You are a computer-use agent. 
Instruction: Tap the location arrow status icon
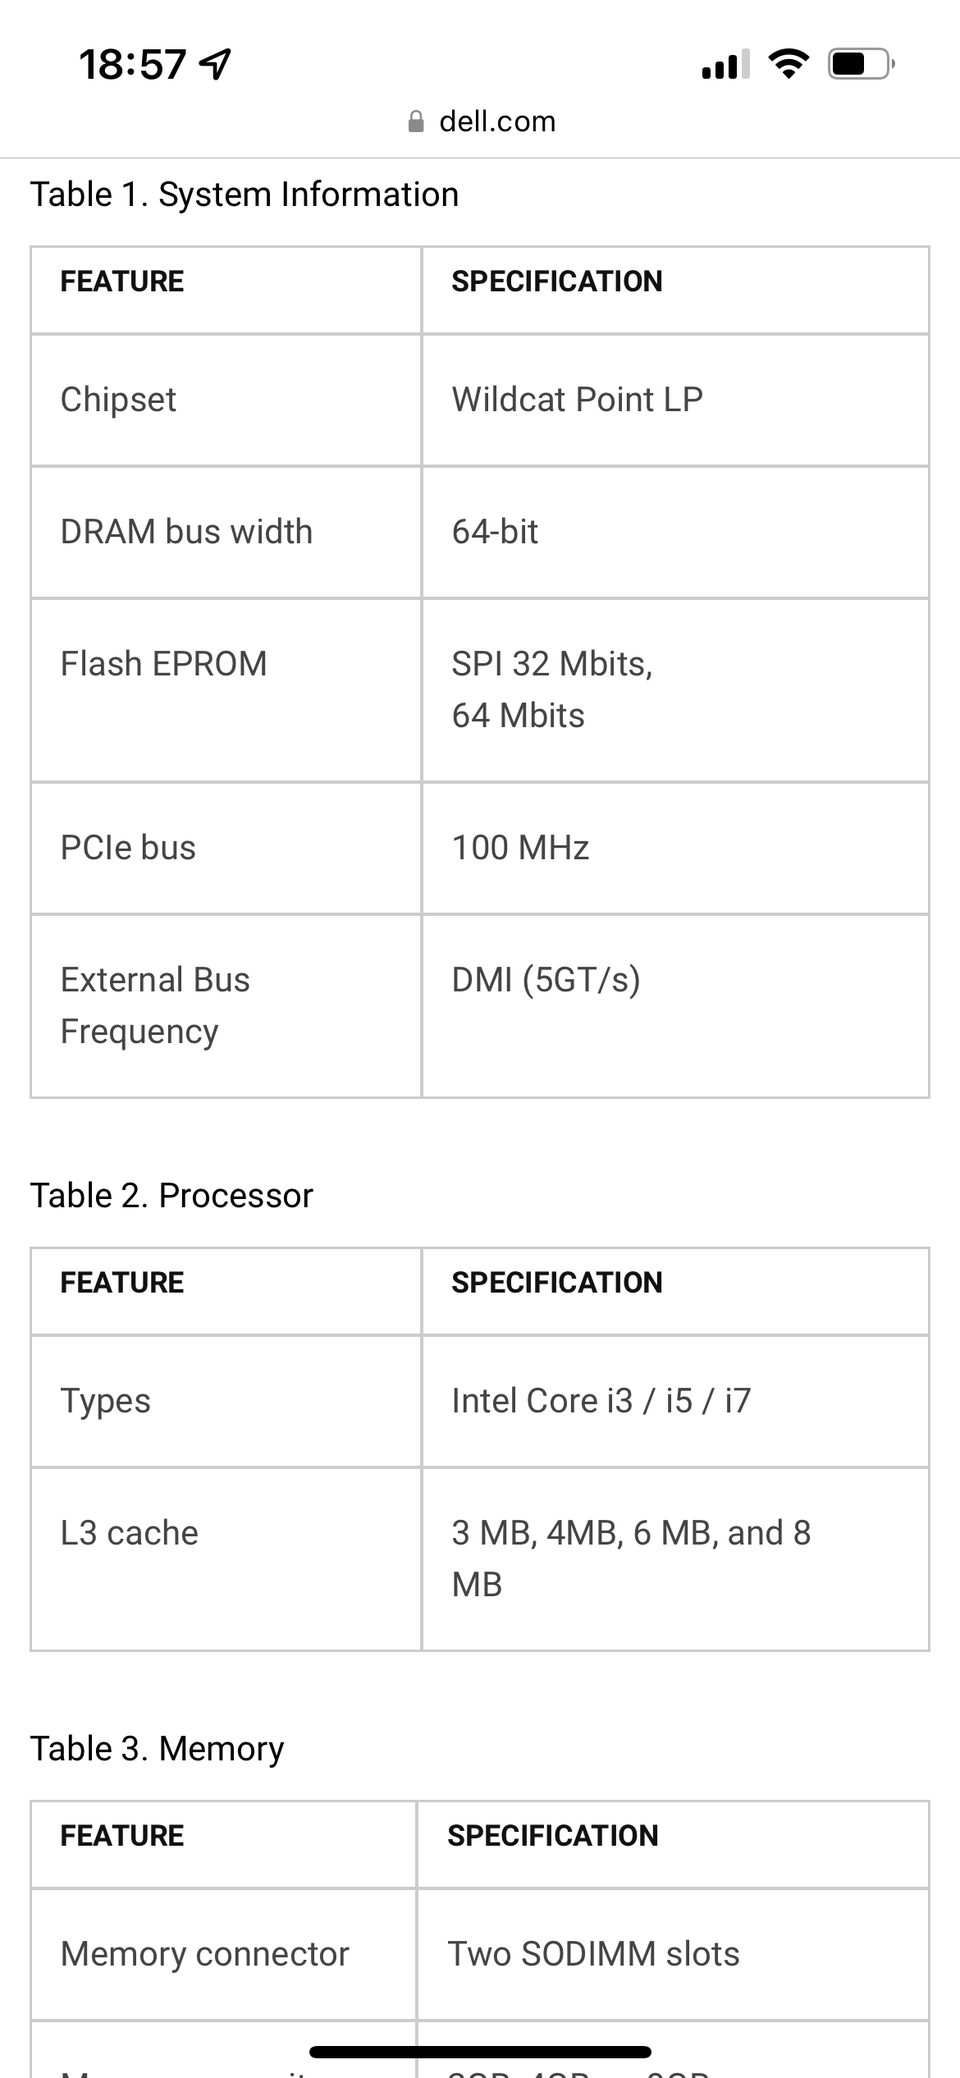tap(216, 65)
